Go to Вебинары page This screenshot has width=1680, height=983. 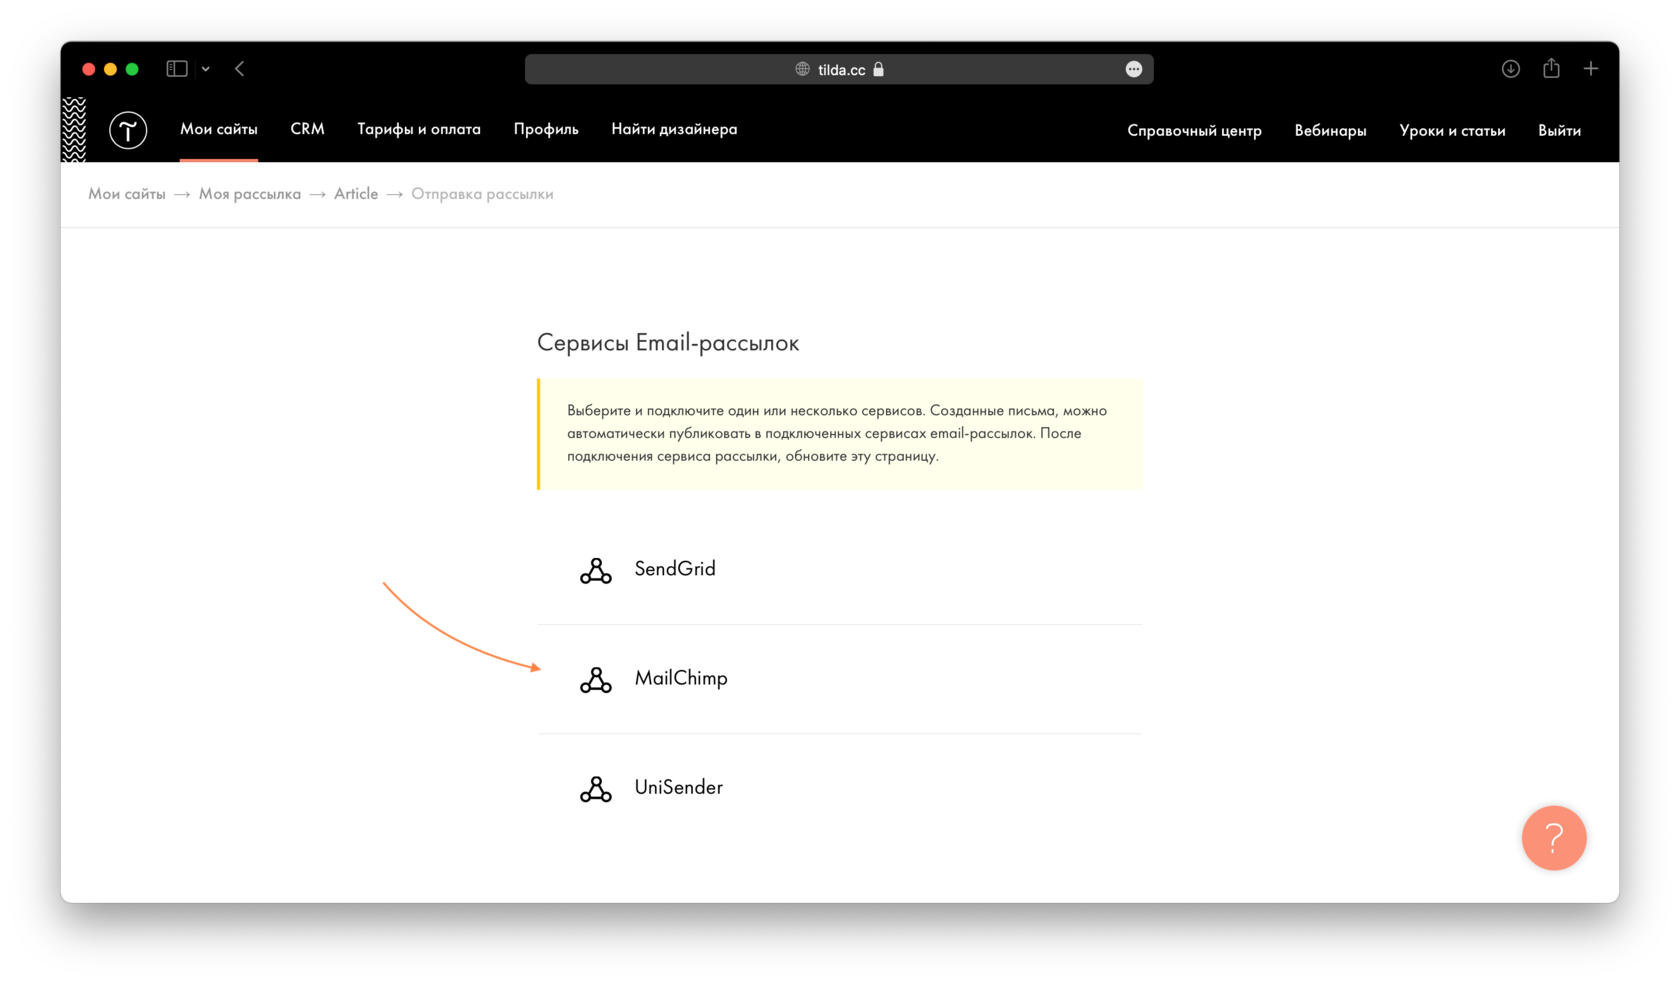(1330, 130)
